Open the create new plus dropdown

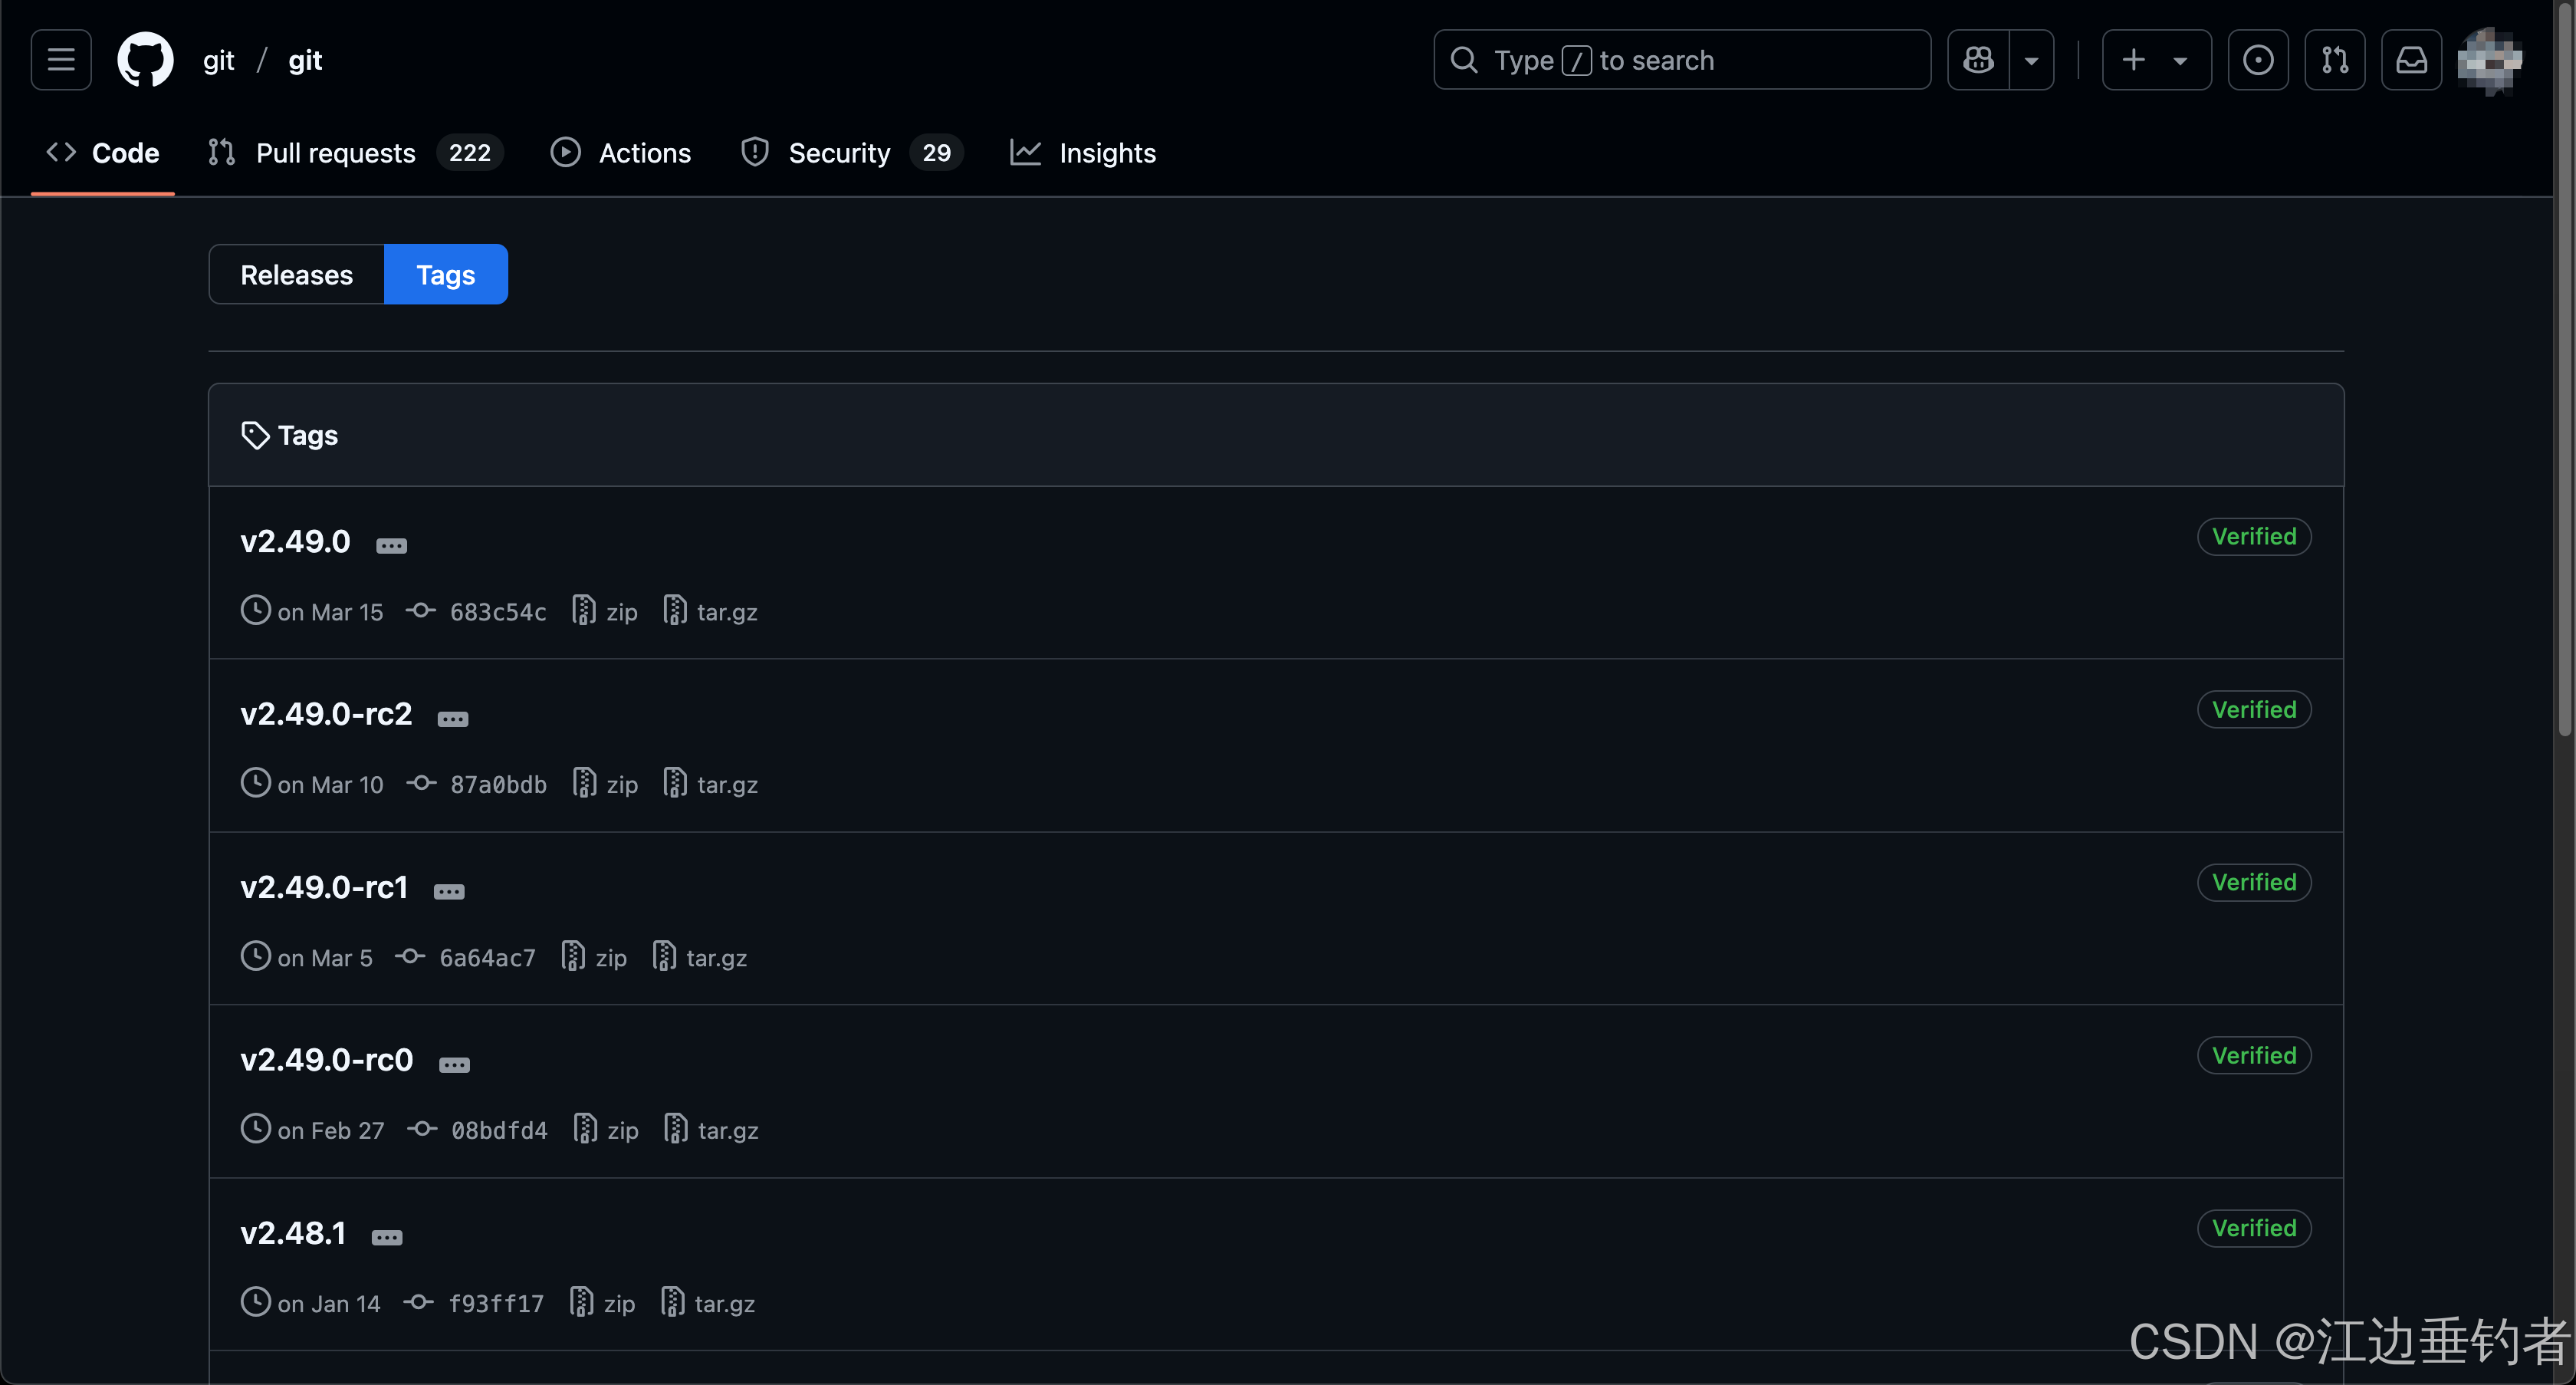click(2155, 60)
